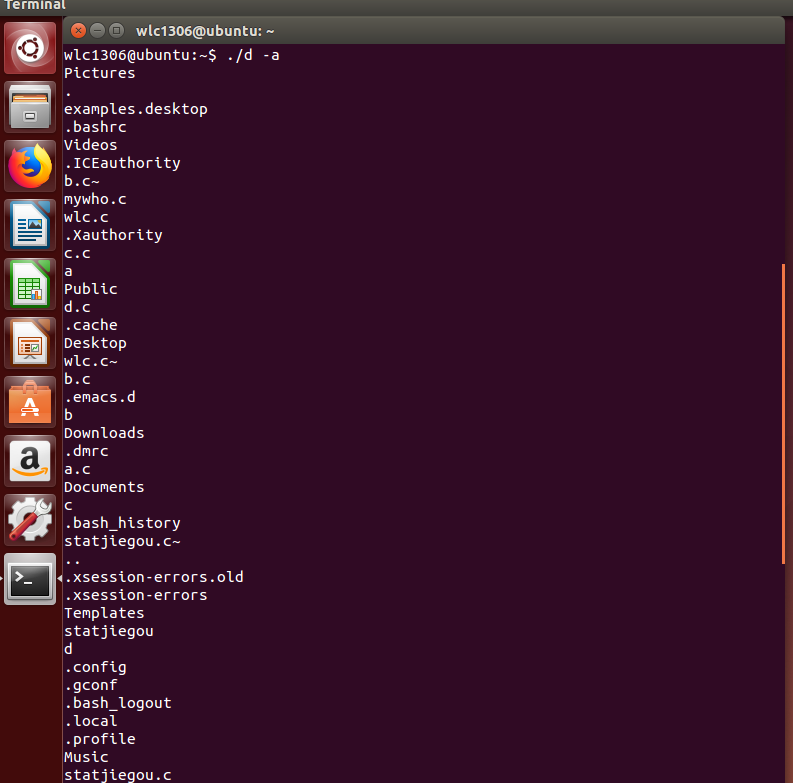The width and height of the screenshot is (793, 783).
Task: Close the terminal window
Action: (78, 31)
